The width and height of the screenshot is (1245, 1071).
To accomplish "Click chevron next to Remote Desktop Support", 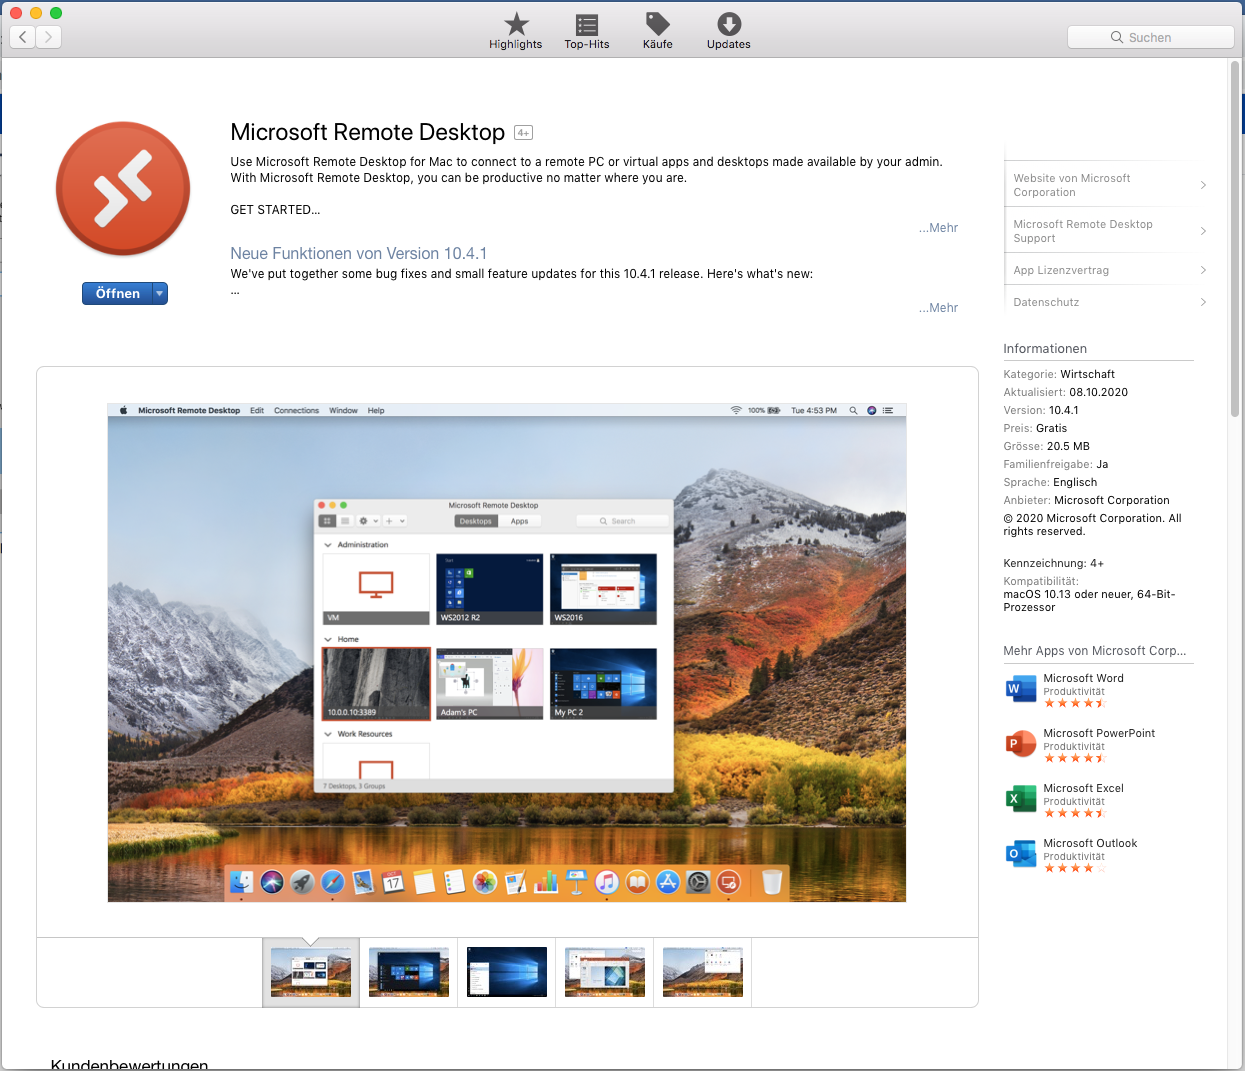I will pos(1203,231).
